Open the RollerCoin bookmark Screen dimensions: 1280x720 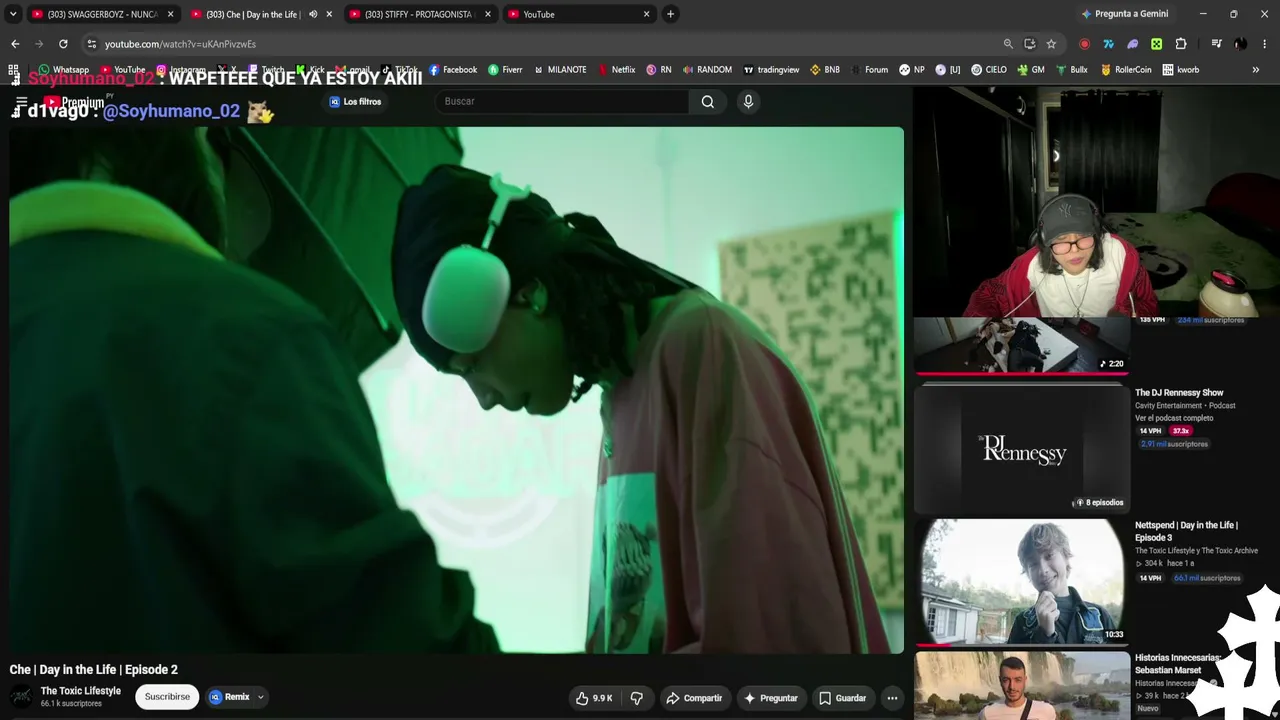[x=1126, y=70]
